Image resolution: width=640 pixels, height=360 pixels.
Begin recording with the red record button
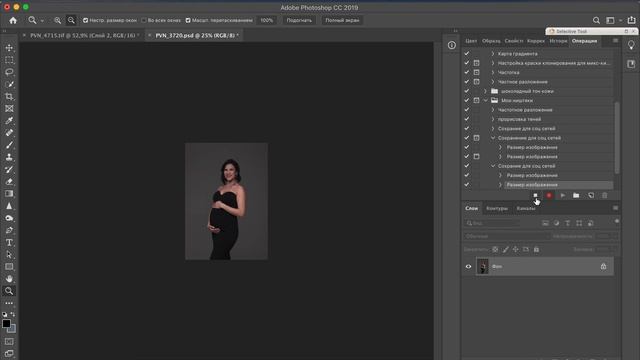click(549, 196)
